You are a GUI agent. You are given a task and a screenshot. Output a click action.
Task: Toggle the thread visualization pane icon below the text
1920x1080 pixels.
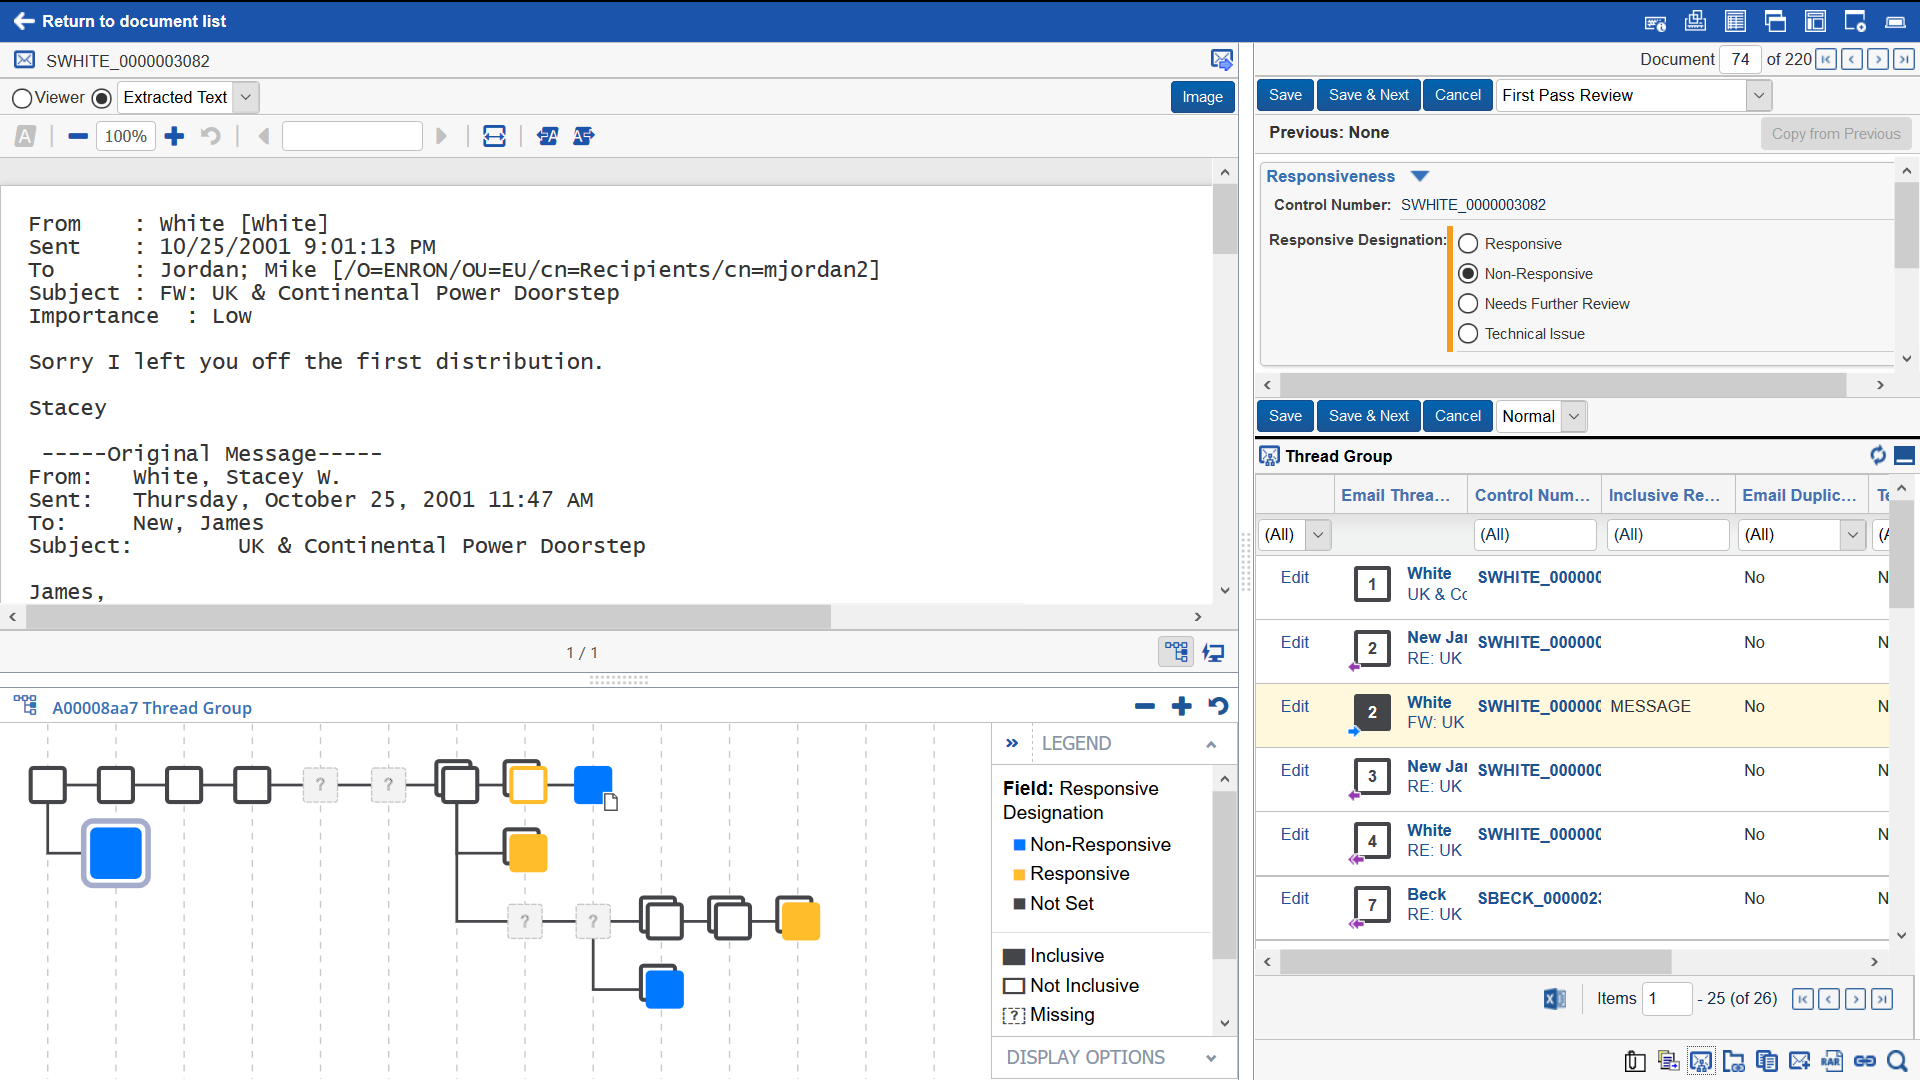pos(1176,652)
